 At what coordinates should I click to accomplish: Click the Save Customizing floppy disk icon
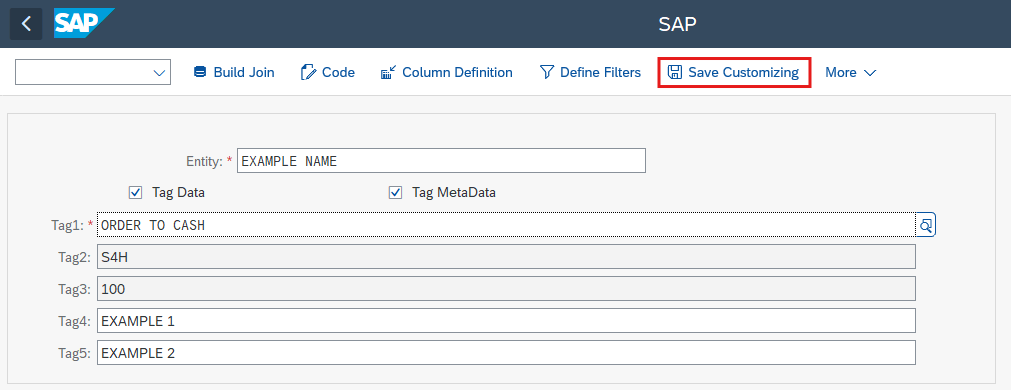674,72
